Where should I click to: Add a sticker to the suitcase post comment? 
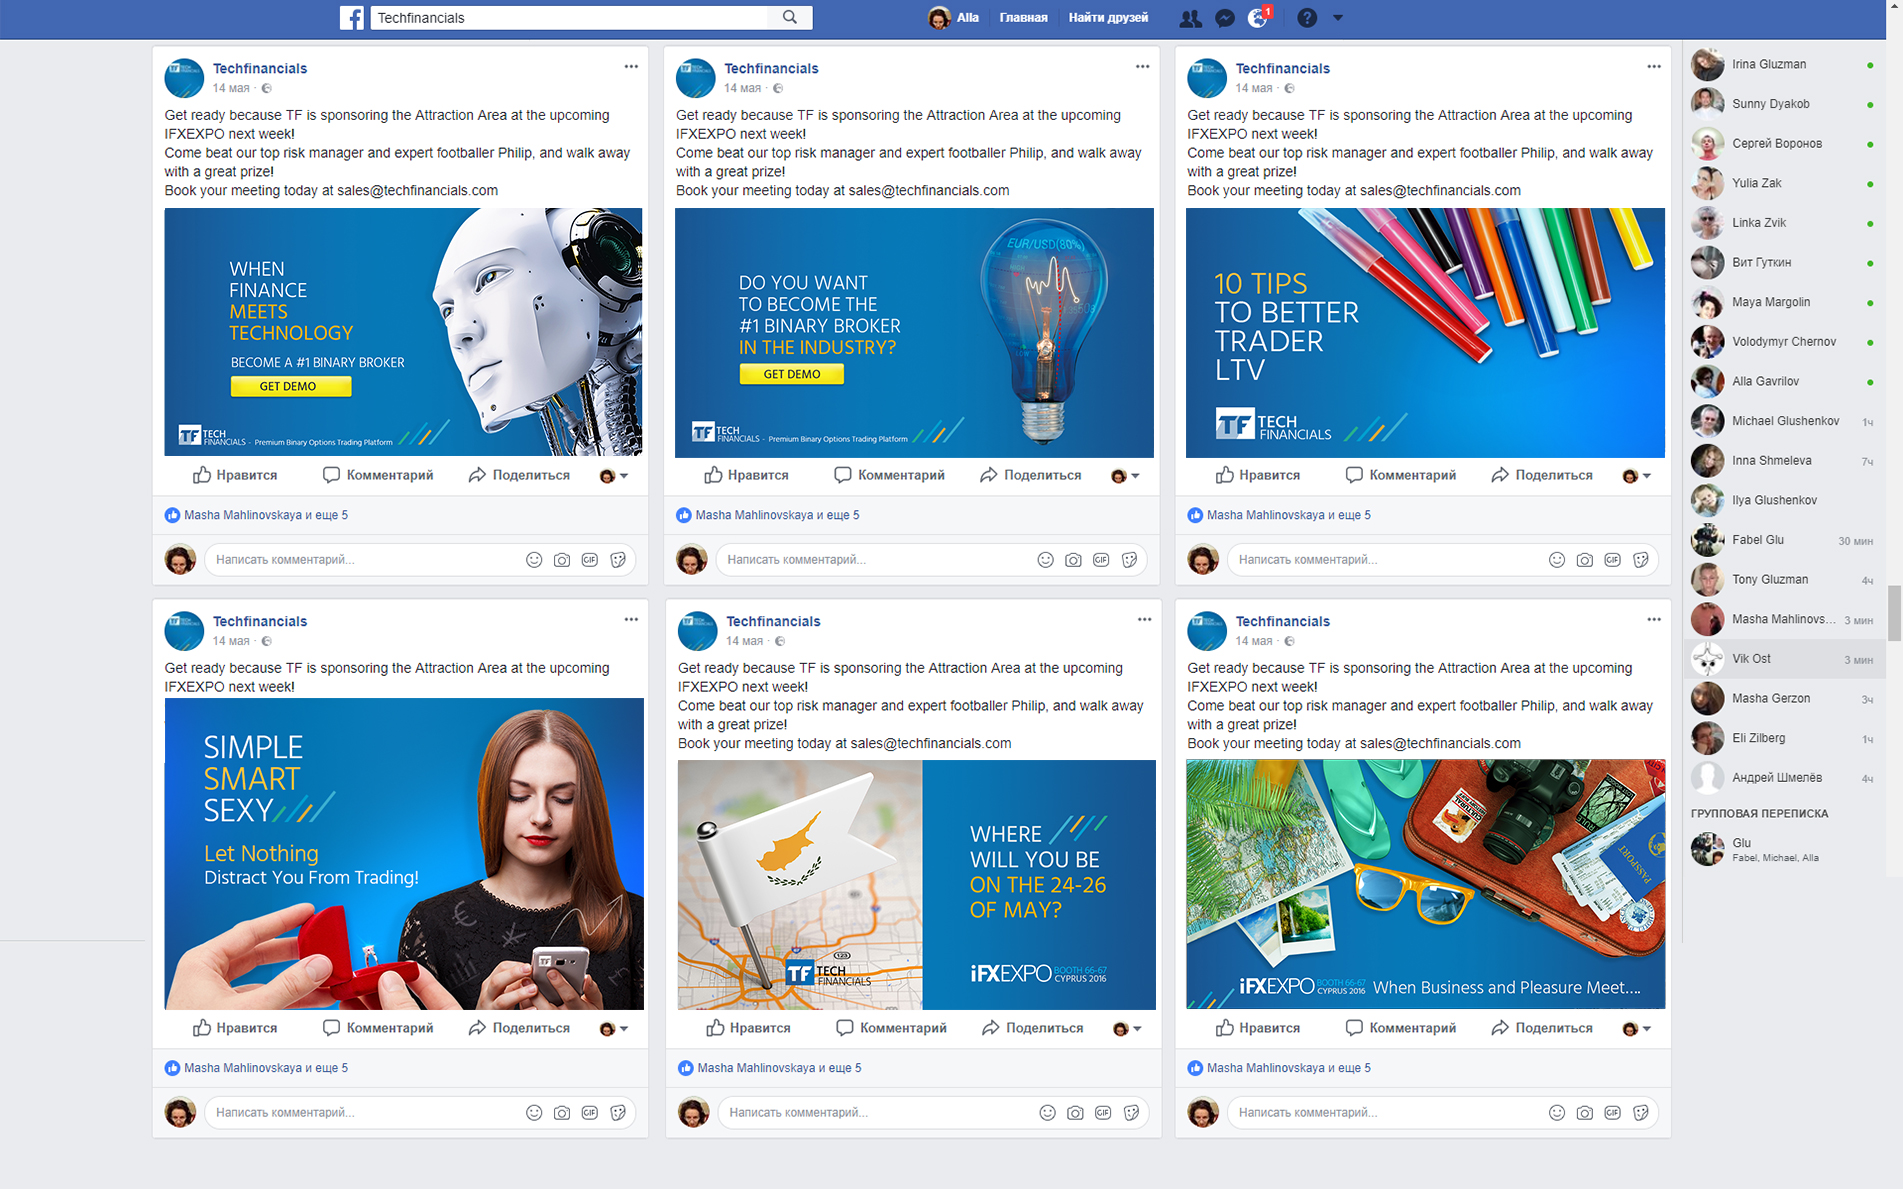1640,1113
